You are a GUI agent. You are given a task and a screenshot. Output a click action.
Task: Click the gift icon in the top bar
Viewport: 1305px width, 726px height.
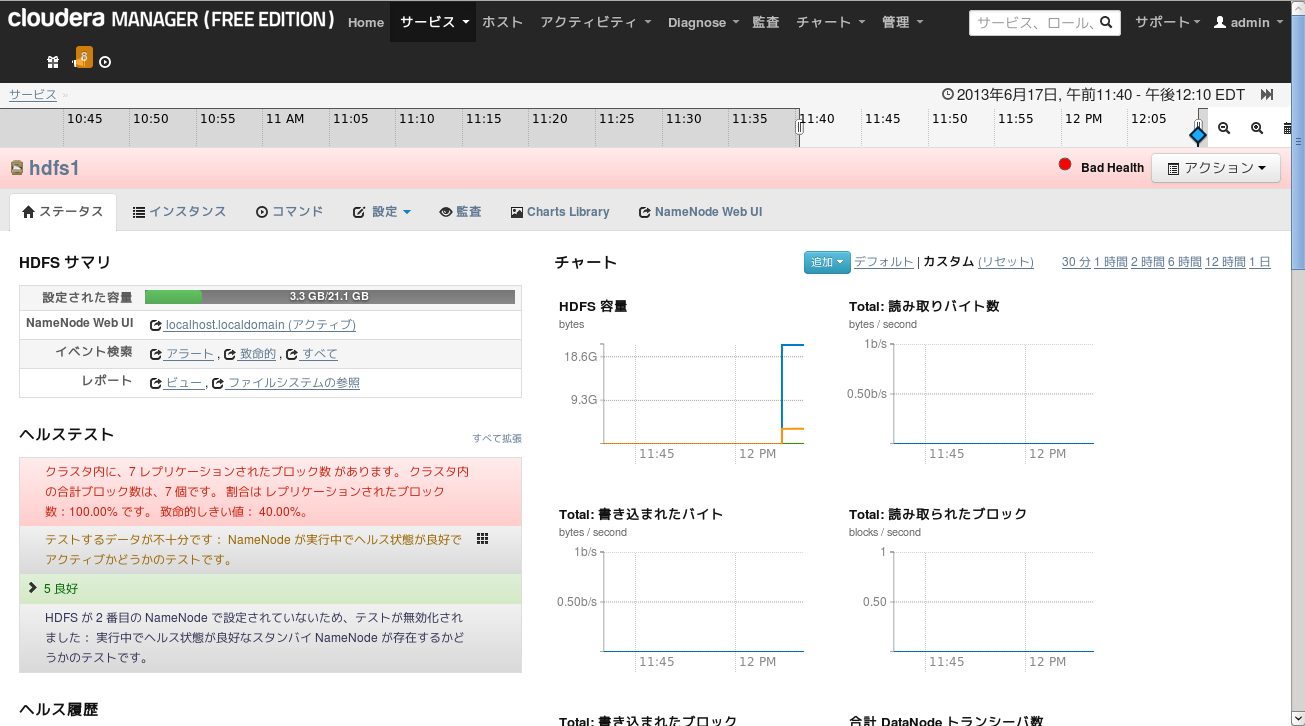(53, 62)
